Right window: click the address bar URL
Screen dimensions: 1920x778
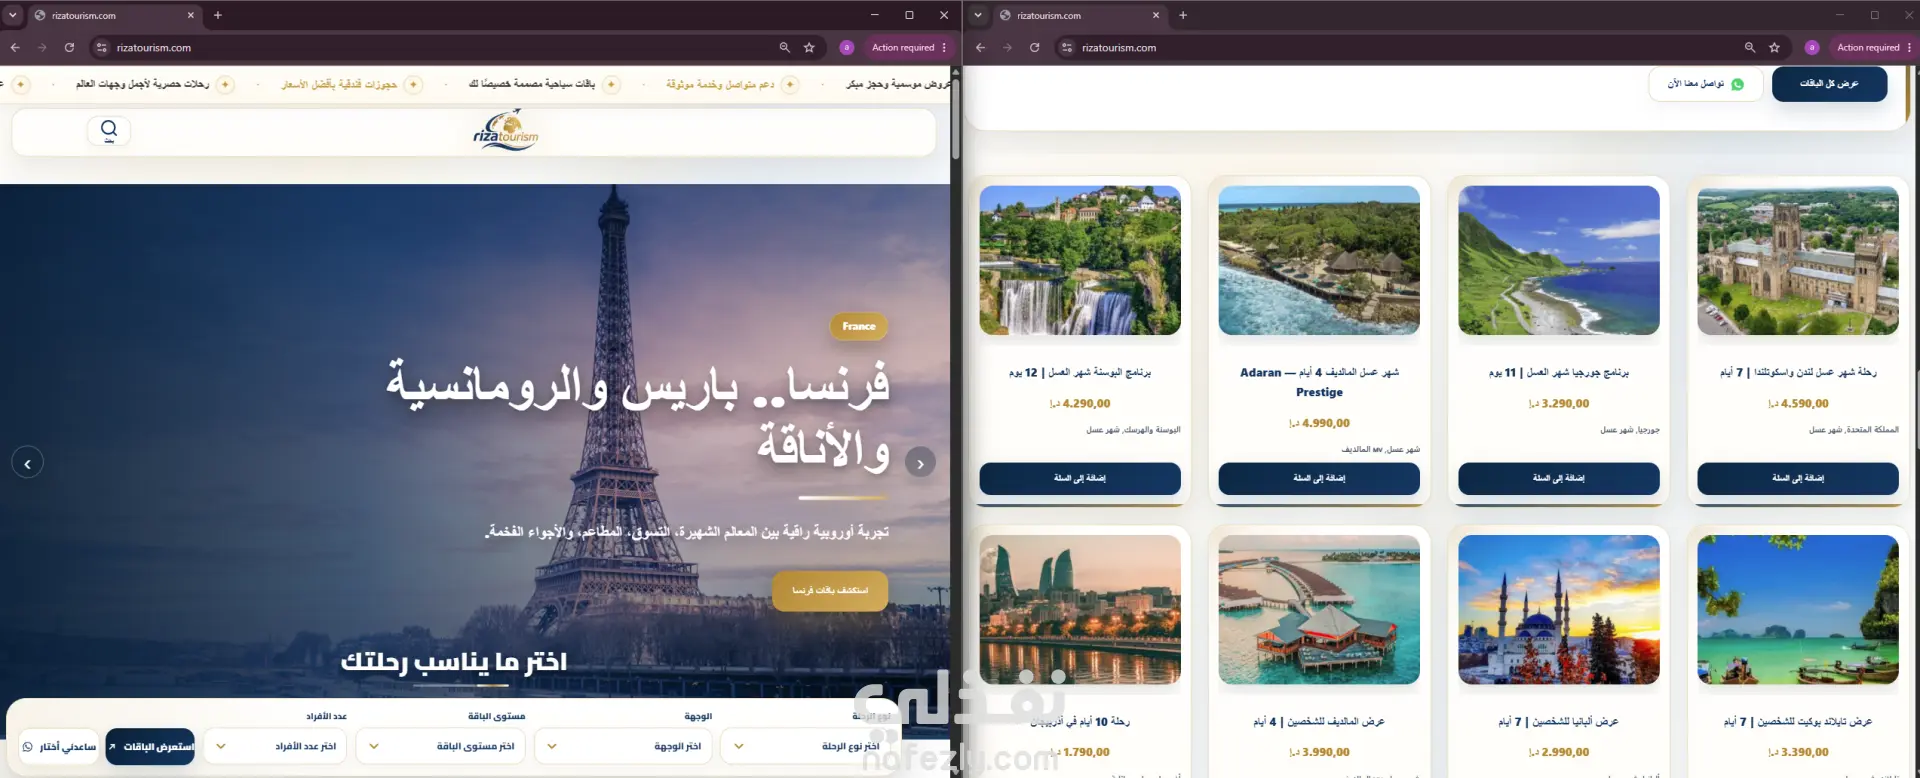(x=1119, y=47)
